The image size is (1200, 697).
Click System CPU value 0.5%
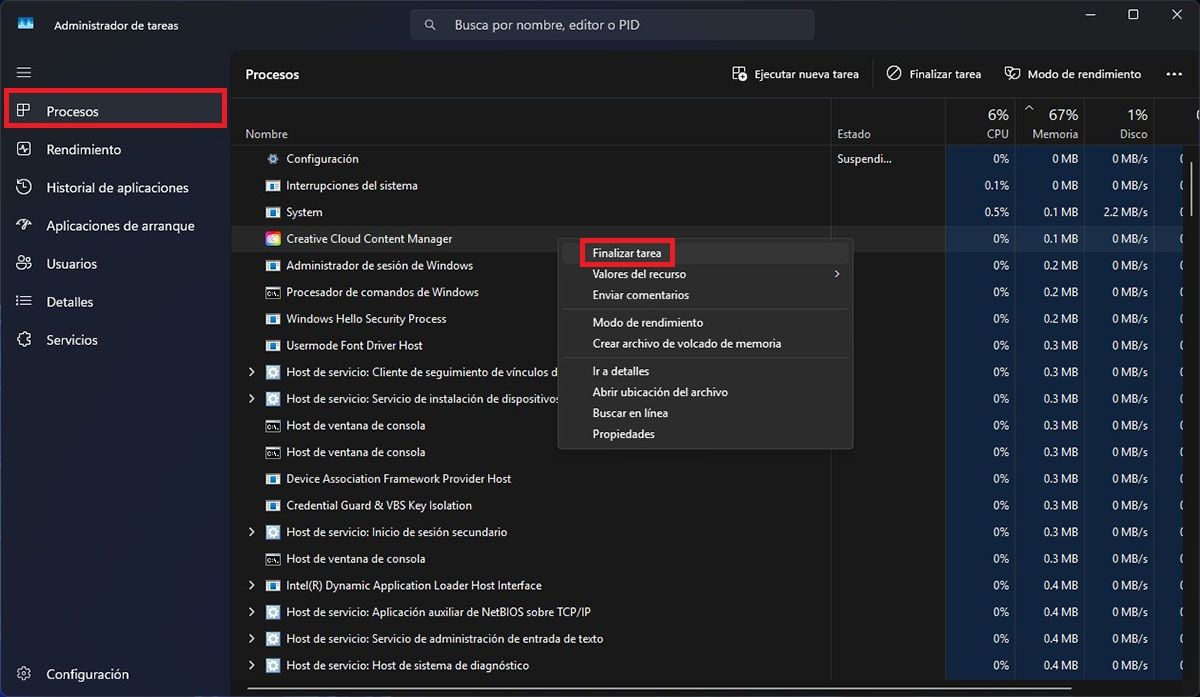point(996,212)
